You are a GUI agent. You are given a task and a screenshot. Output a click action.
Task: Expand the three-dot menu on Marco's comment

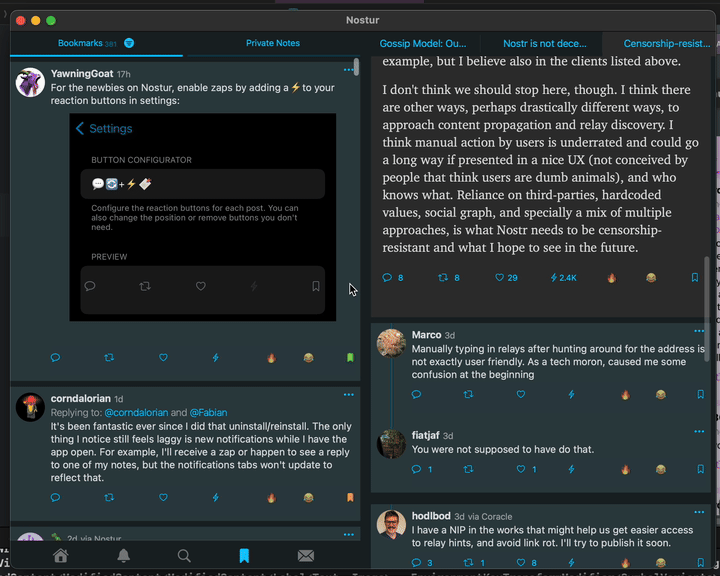click(x=699, y=331)
